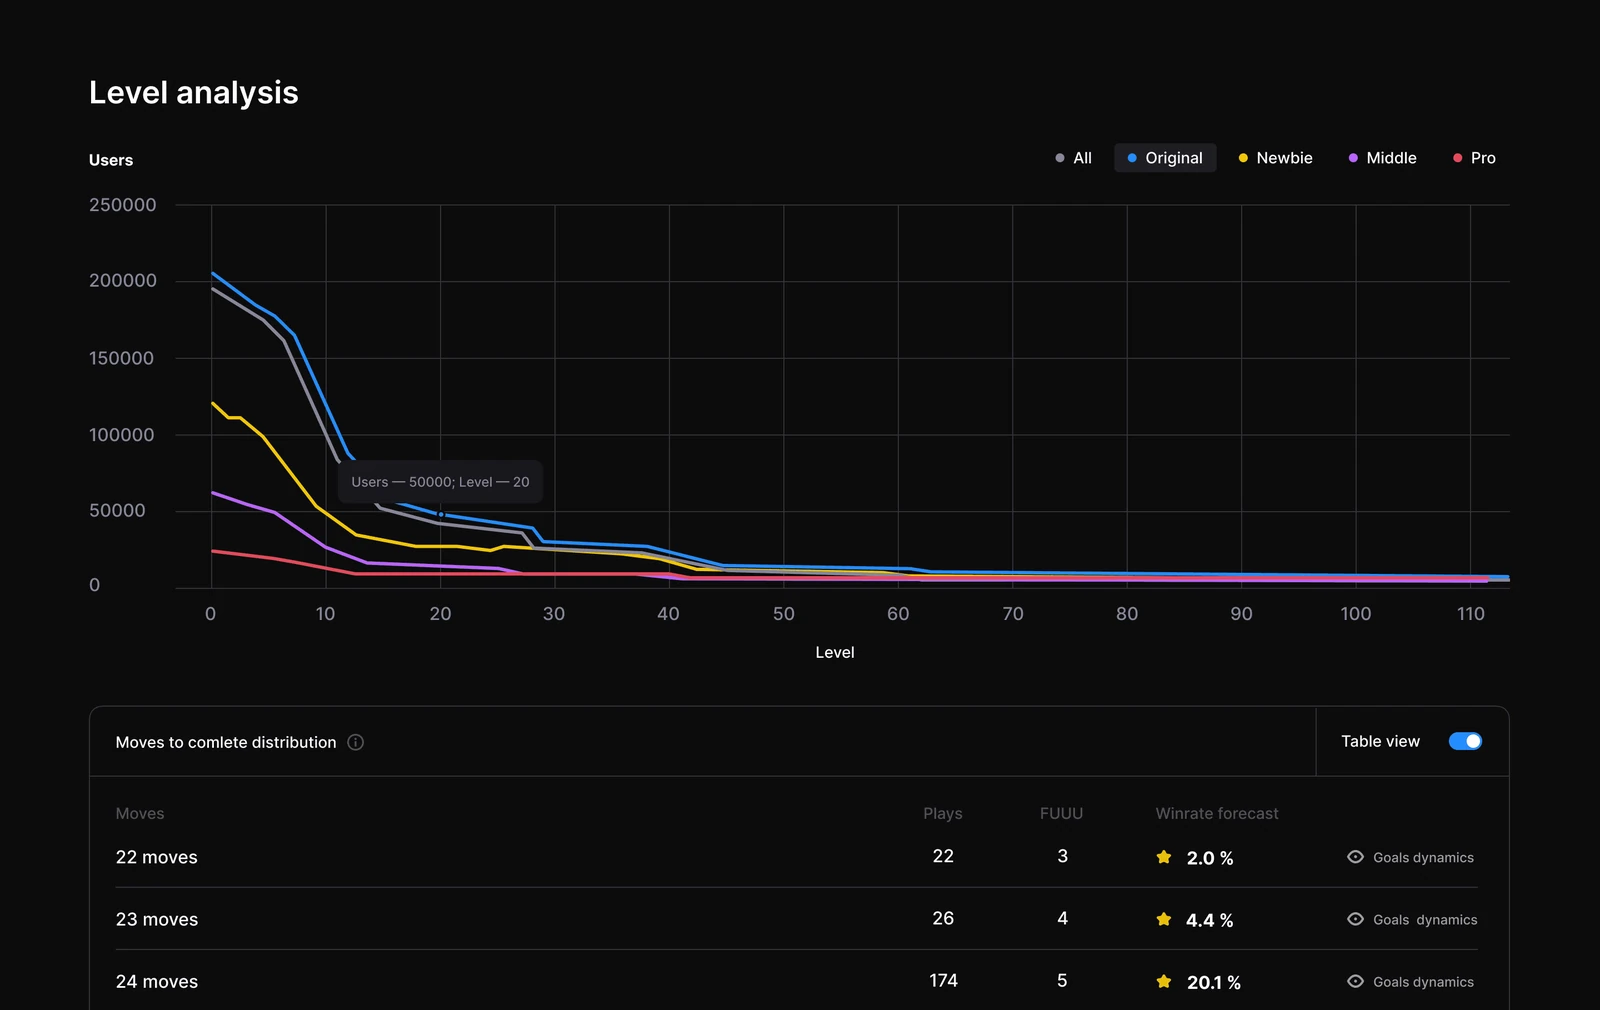Click the 'Users' y-axis title
Viewport: 1600px width, 1010px height.
coord(111,160)
